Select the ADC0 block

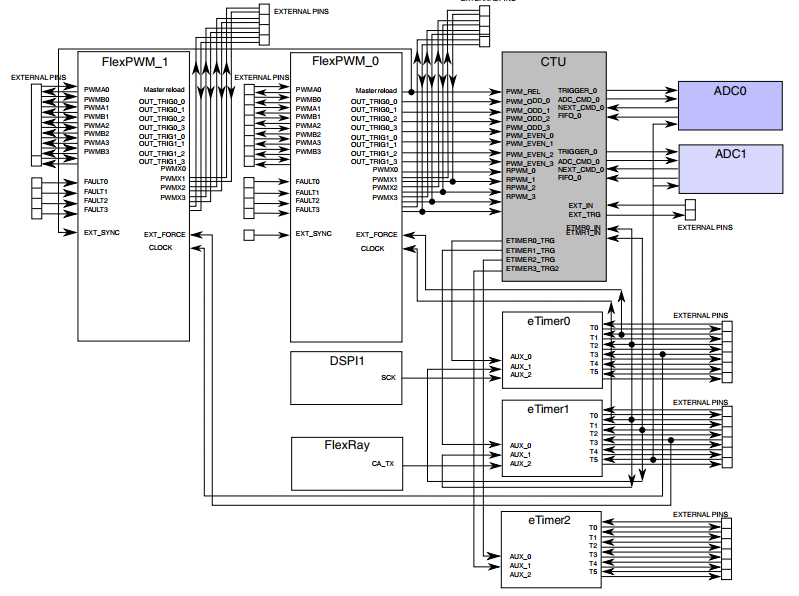[x=730, y=104]
